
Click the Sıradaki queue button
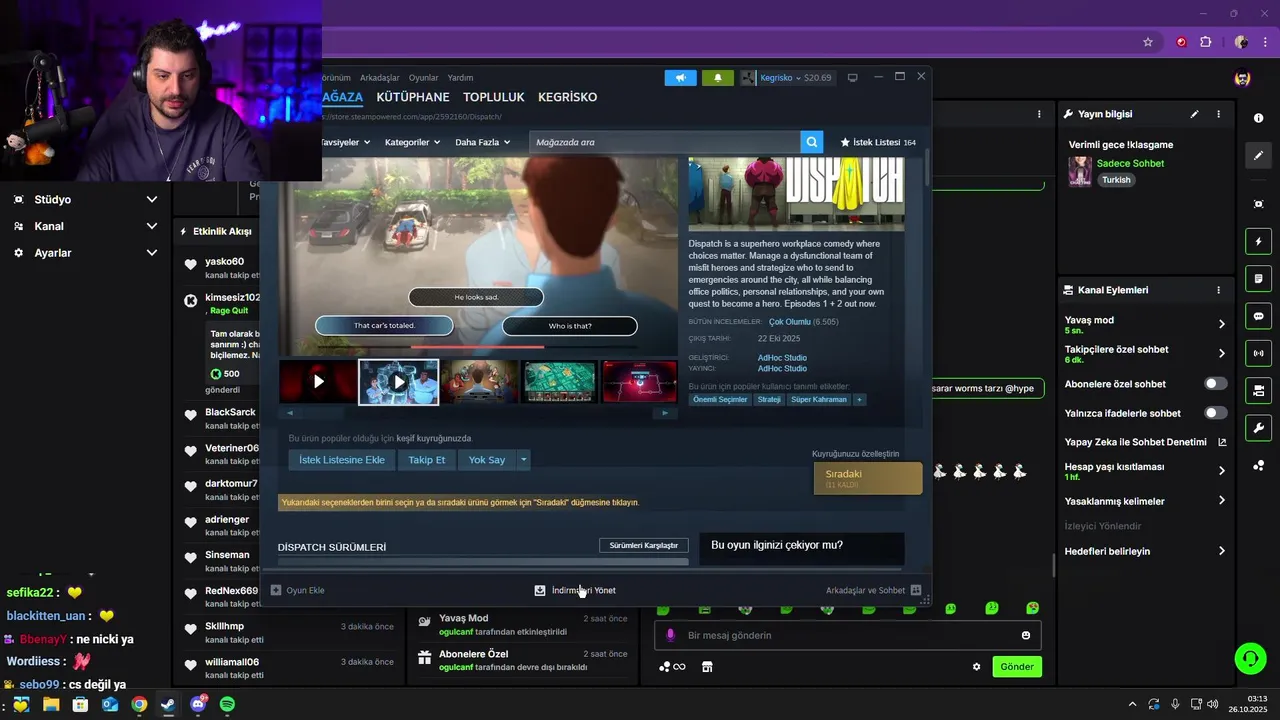tap(867, 478)
